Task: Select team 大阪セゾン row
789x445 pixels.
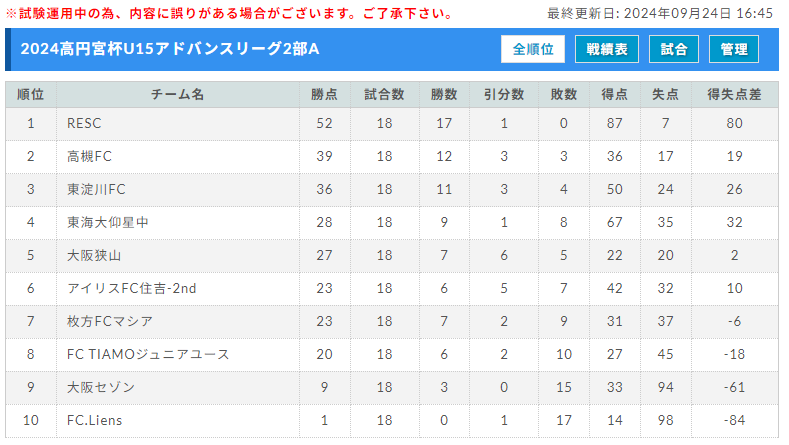Action: point(392,388)
